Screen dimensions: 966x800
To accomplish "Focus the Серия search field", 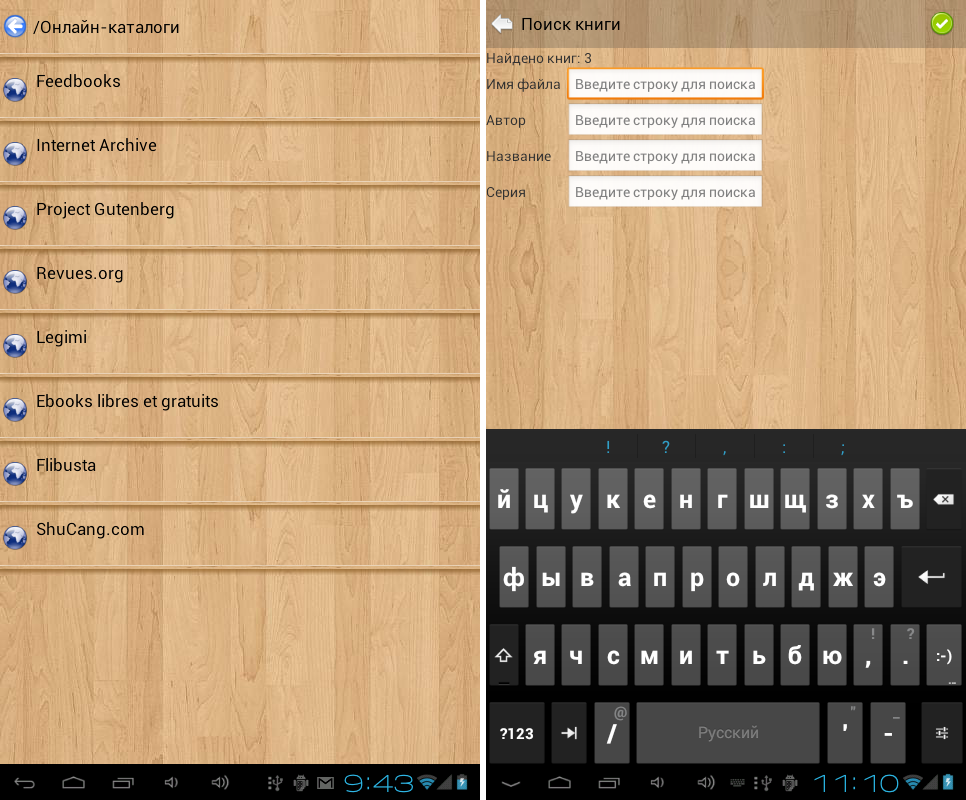I will [665, 192].
